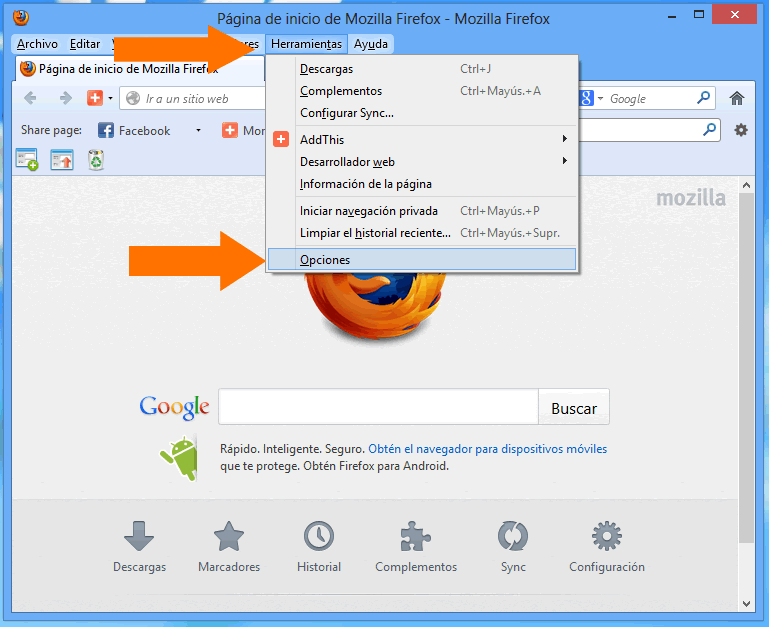This screenshot has height=627, width=769.
Task: Open the Ayuda menu
Action: point(371,44)
